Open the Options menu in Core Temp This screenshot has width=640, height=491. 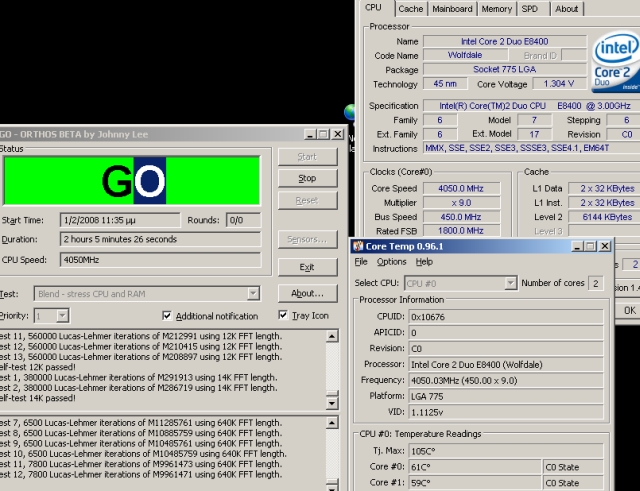pyautogui.click(x=391, y=262)
